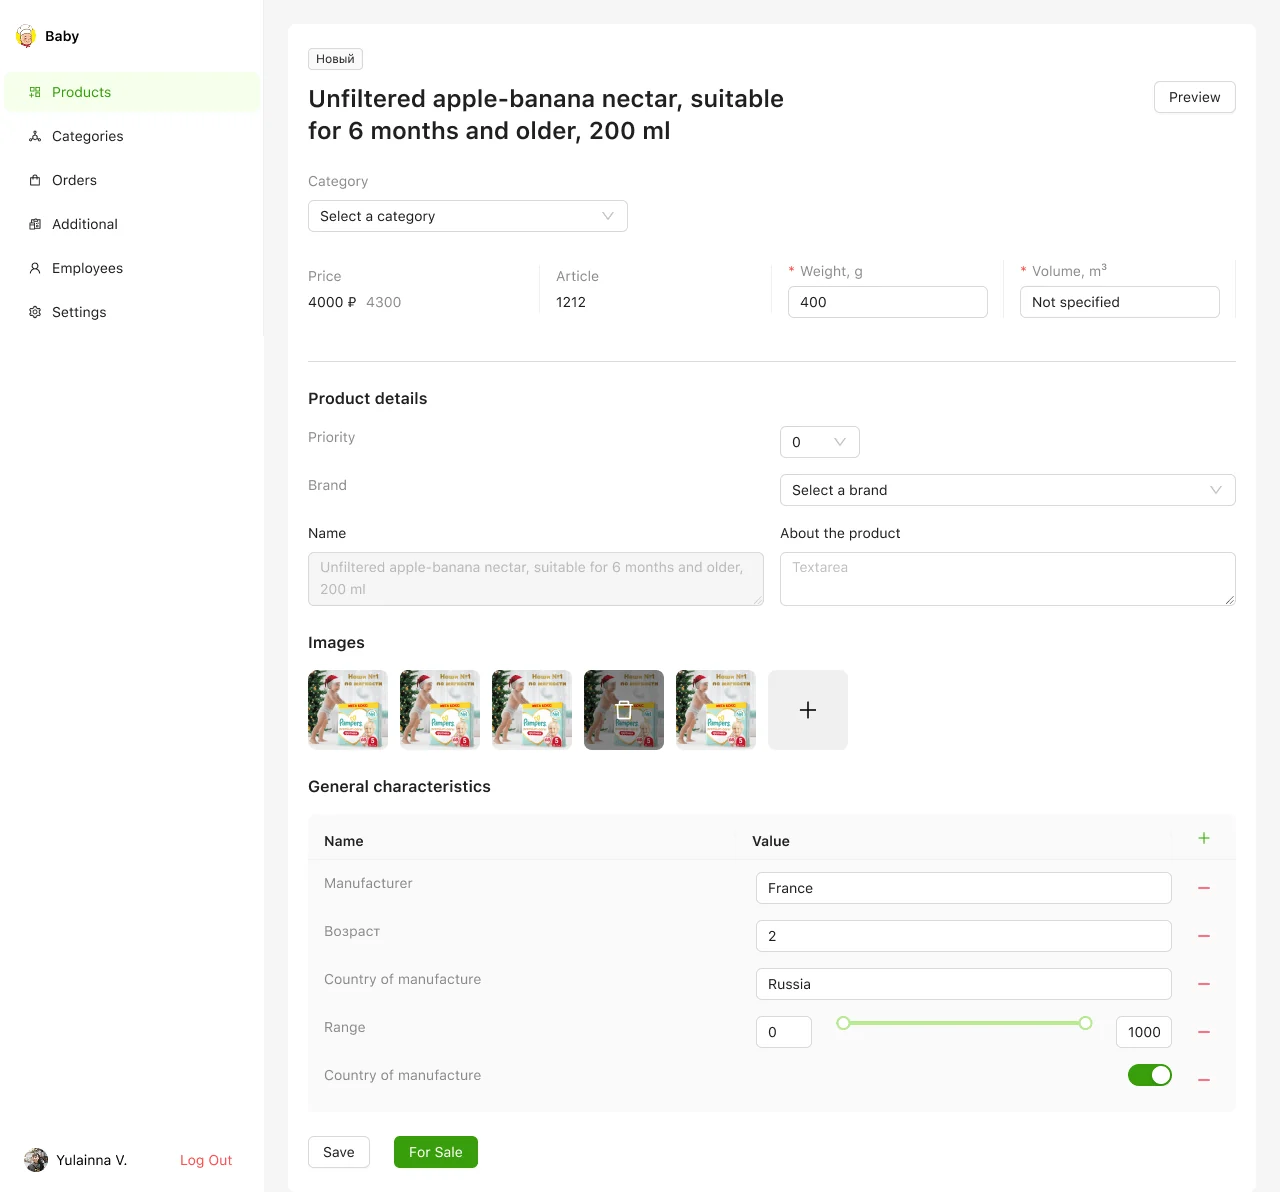Image resolution: width=1280 pixels, height=1192 pixels.
Task: Open Employees section
Action: pos(132,268)
